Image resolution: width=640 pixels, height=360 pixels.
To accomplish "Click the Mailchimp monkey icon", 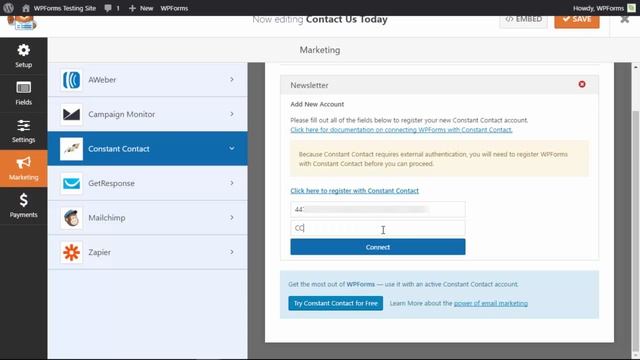I will (71, 218).
